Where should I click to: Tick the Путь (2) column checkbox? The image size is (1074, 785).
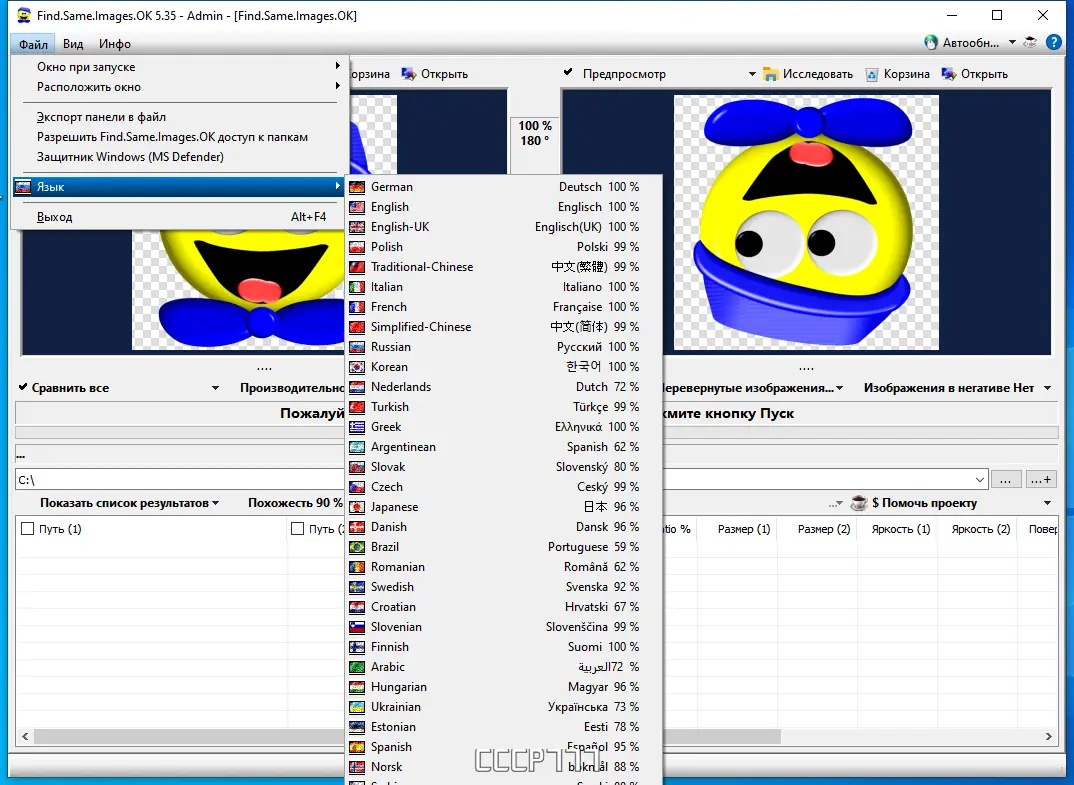pos(297,529)
